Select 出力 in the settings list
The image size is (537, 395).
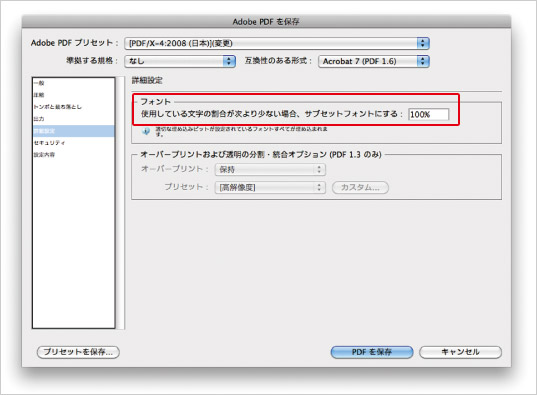[74, 119]
